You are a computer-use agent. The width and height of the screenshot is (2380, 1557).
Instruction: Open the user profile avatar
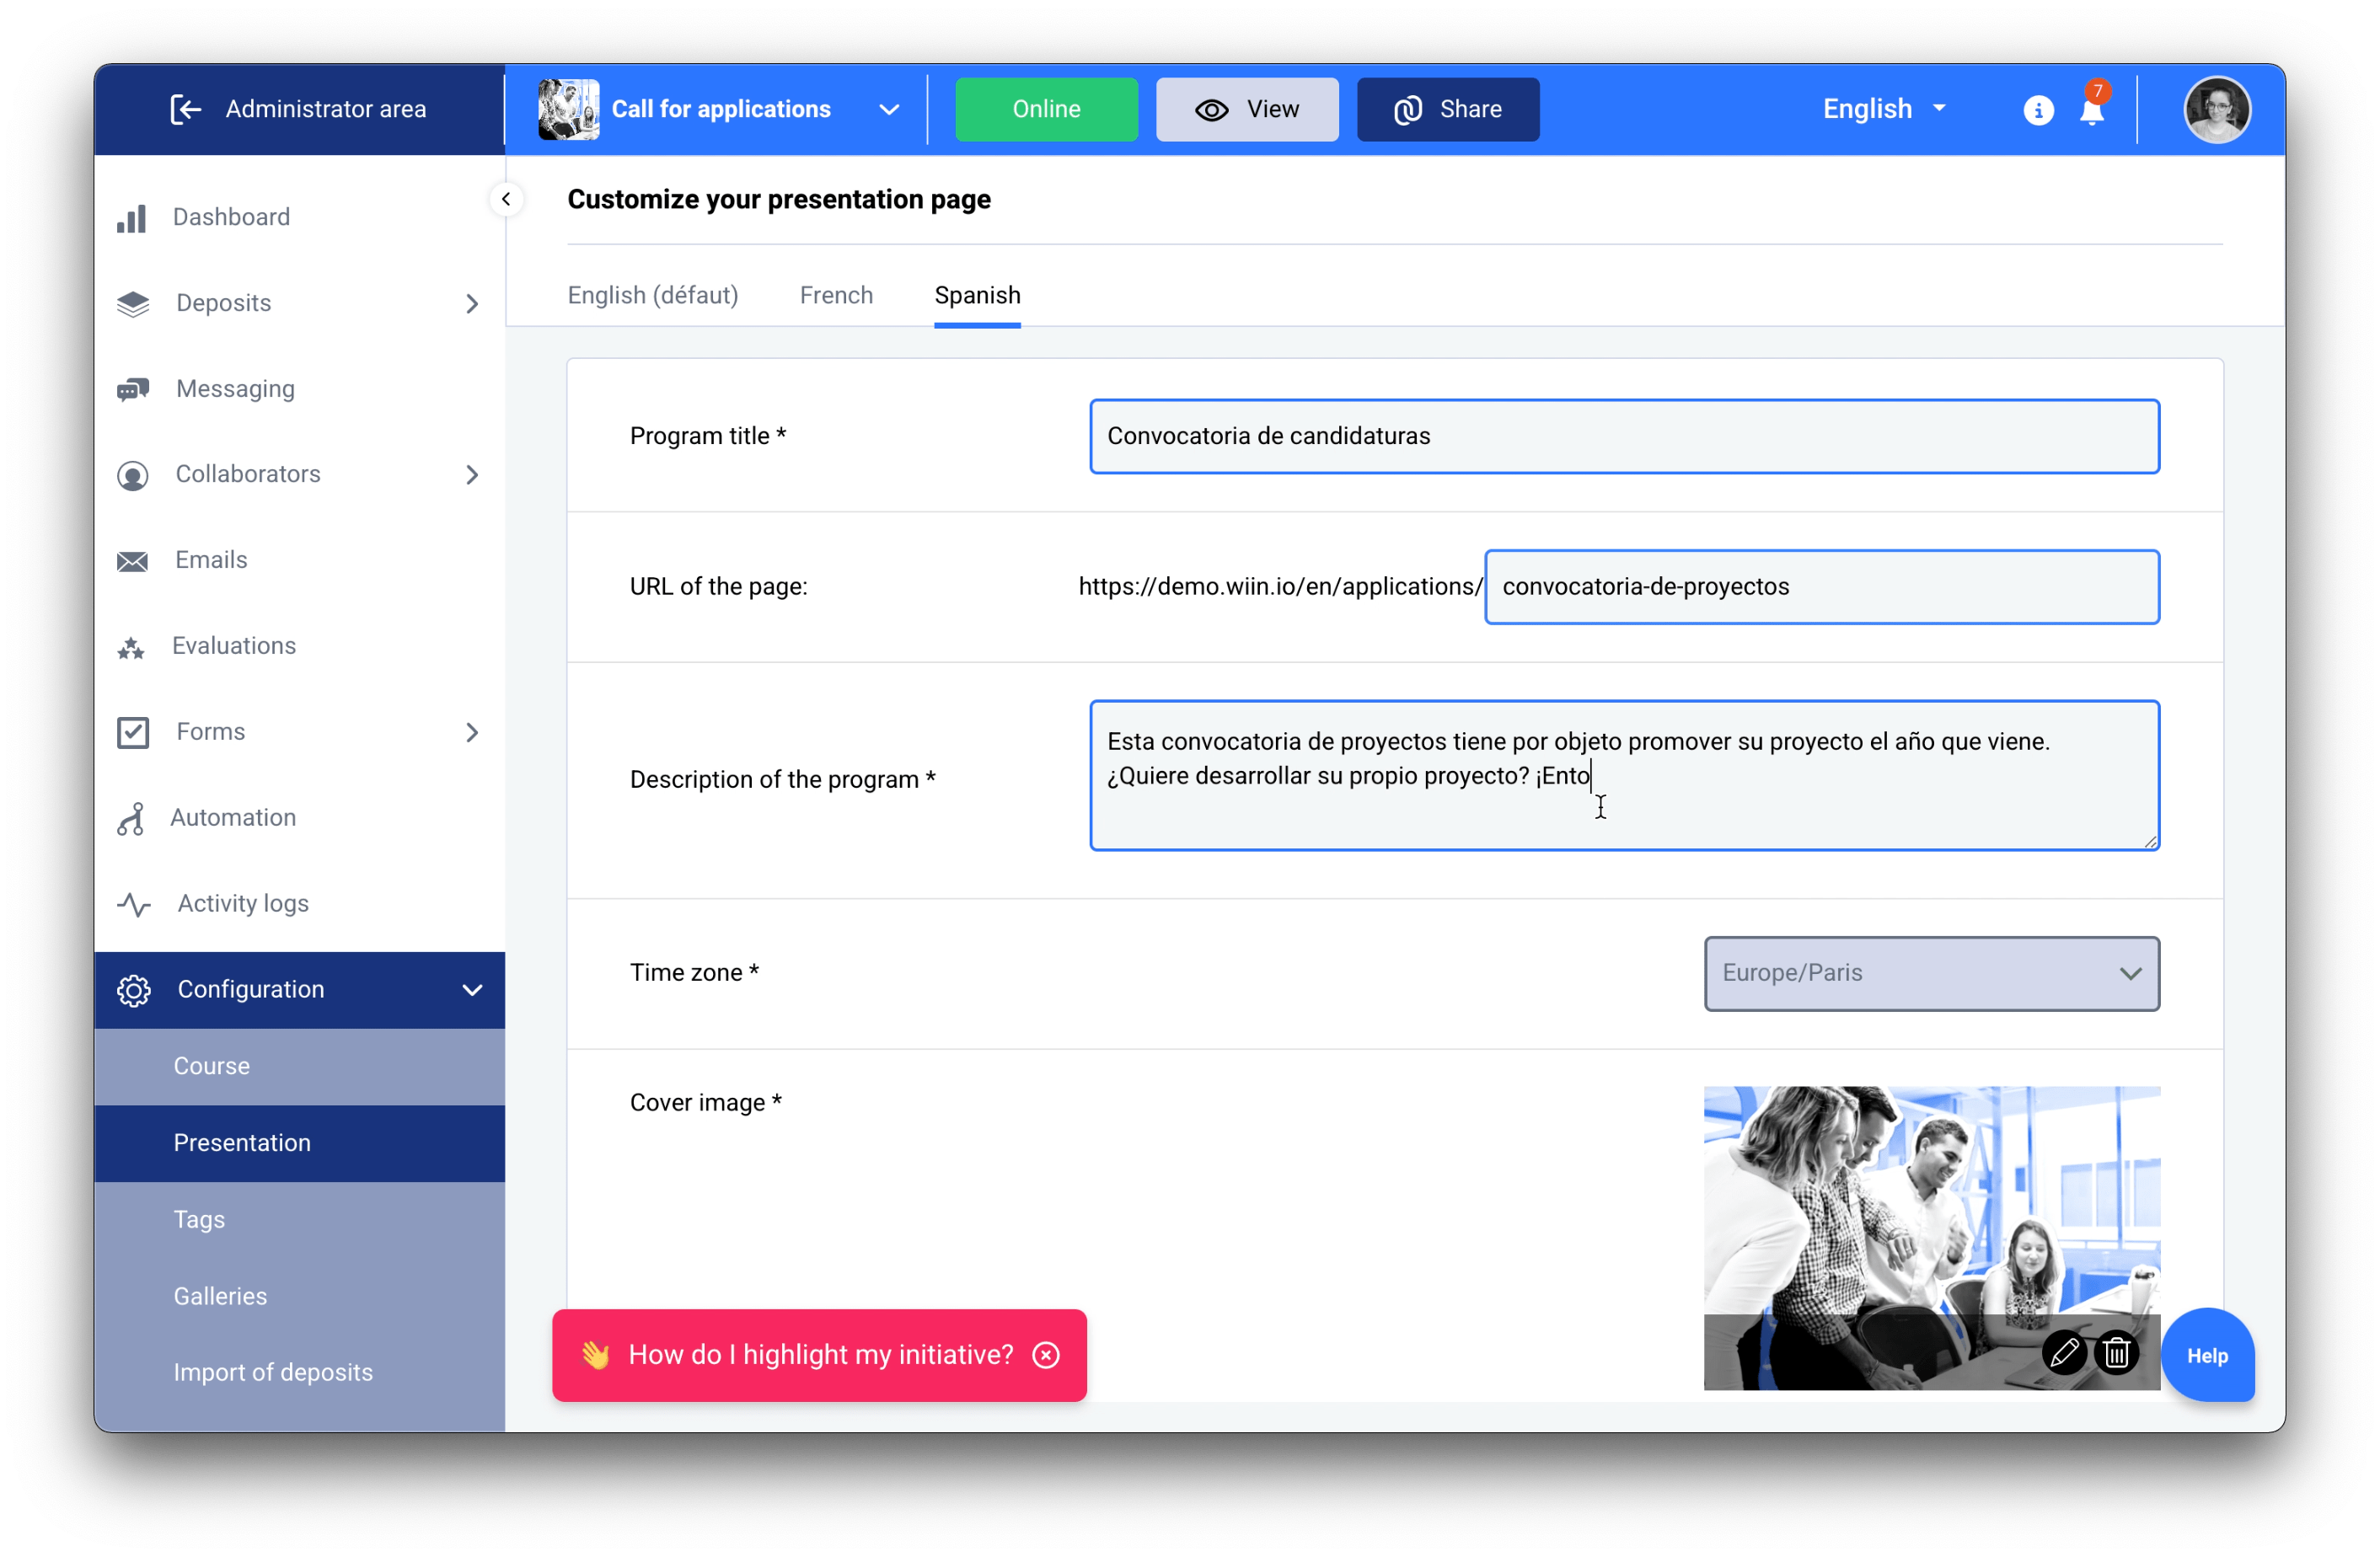tap(2216, 109)
